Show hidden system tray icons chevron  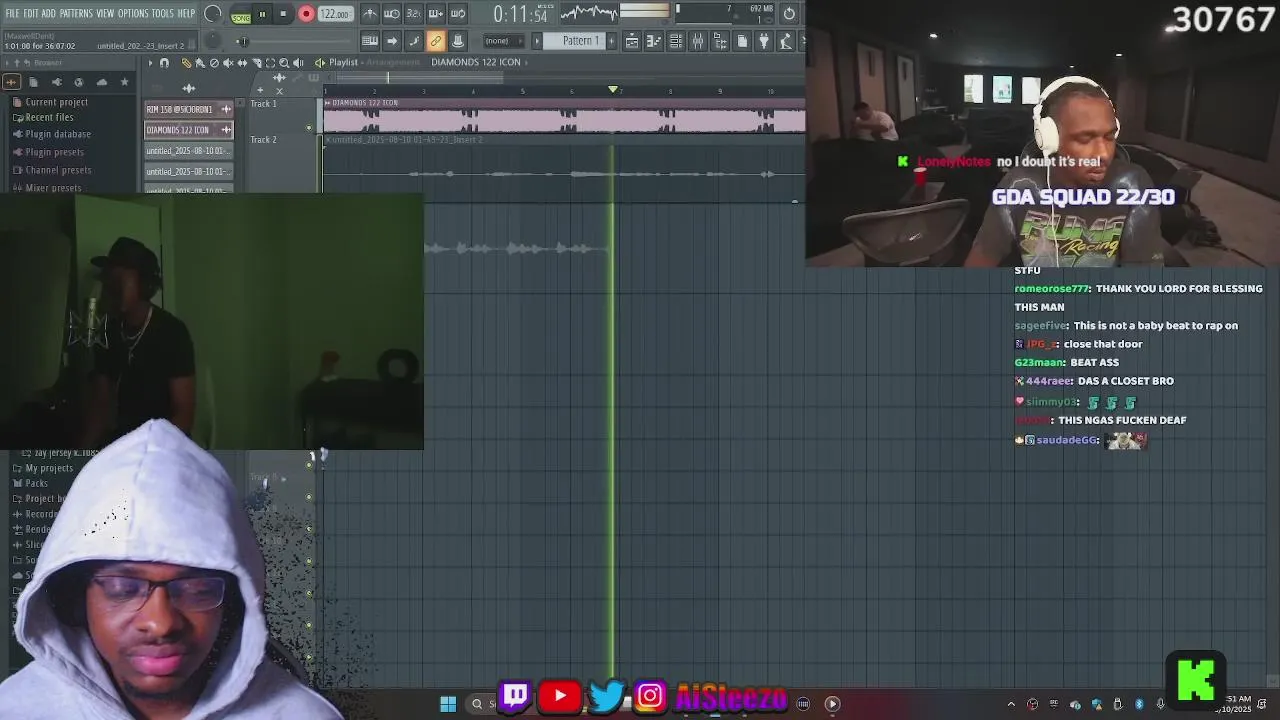[x=1011, y=704]
